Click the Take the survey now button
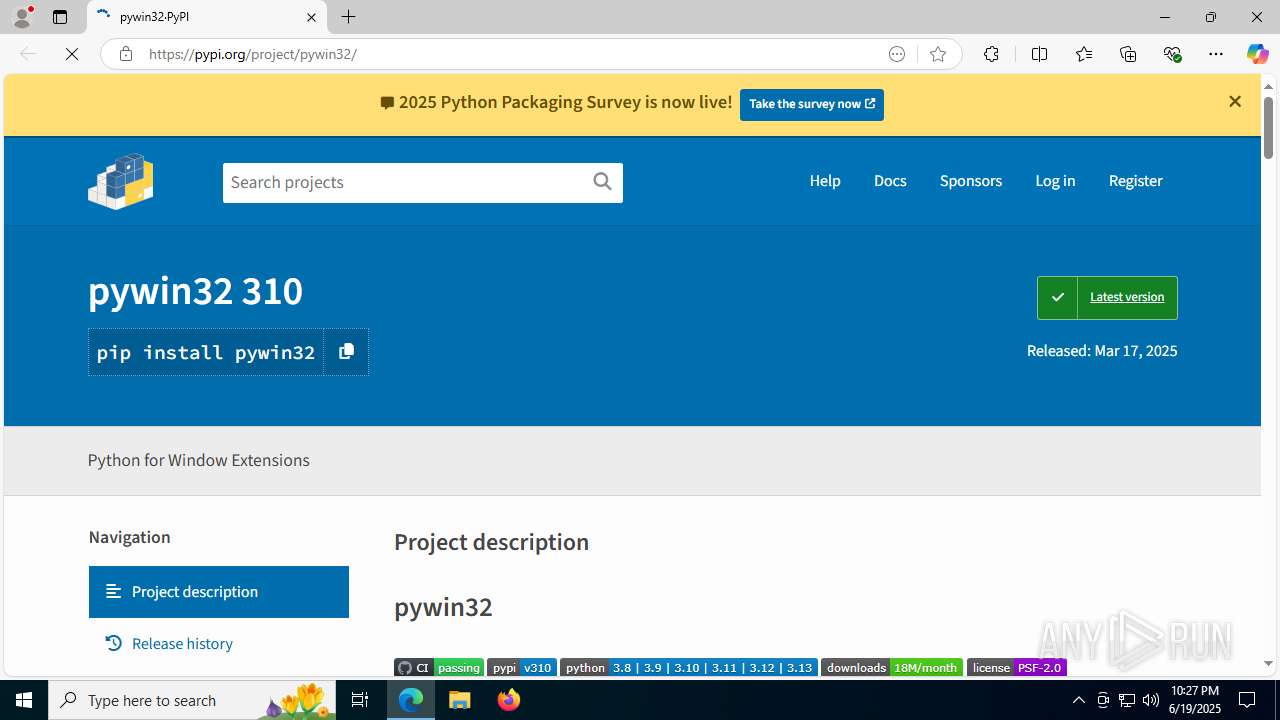The image size is (1280, 720). pyautogui.click(x=812, y=104)
